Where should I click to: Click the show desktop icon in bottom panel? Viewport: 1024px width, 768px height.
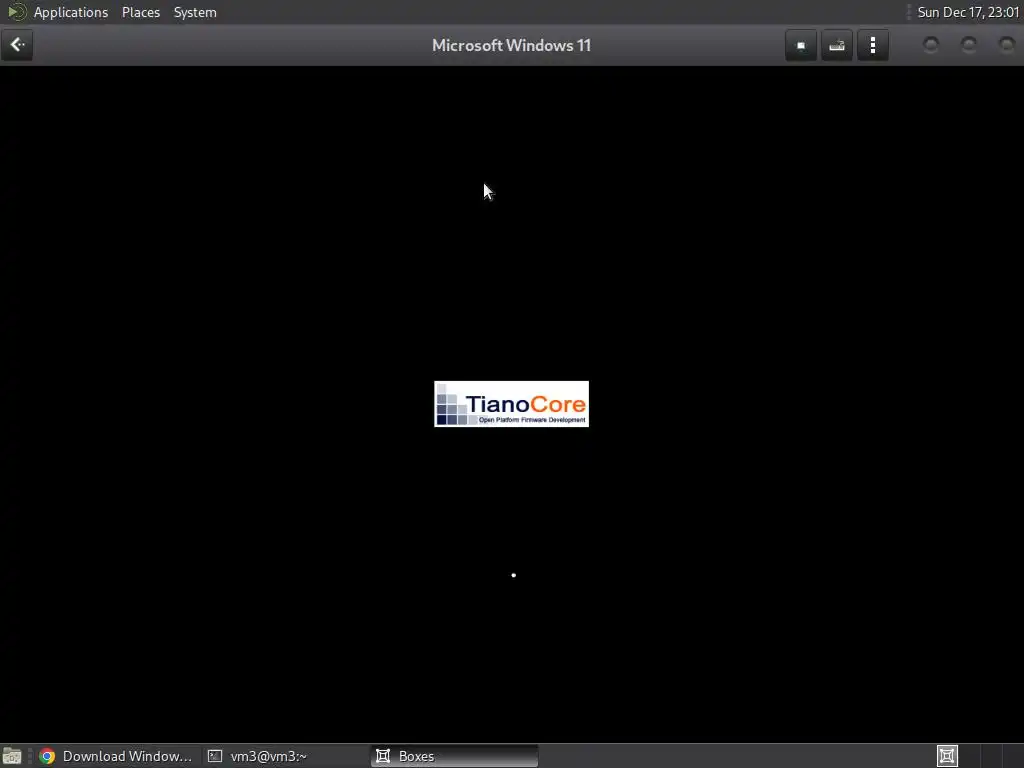pyautogui.click(x=12, y=756)
